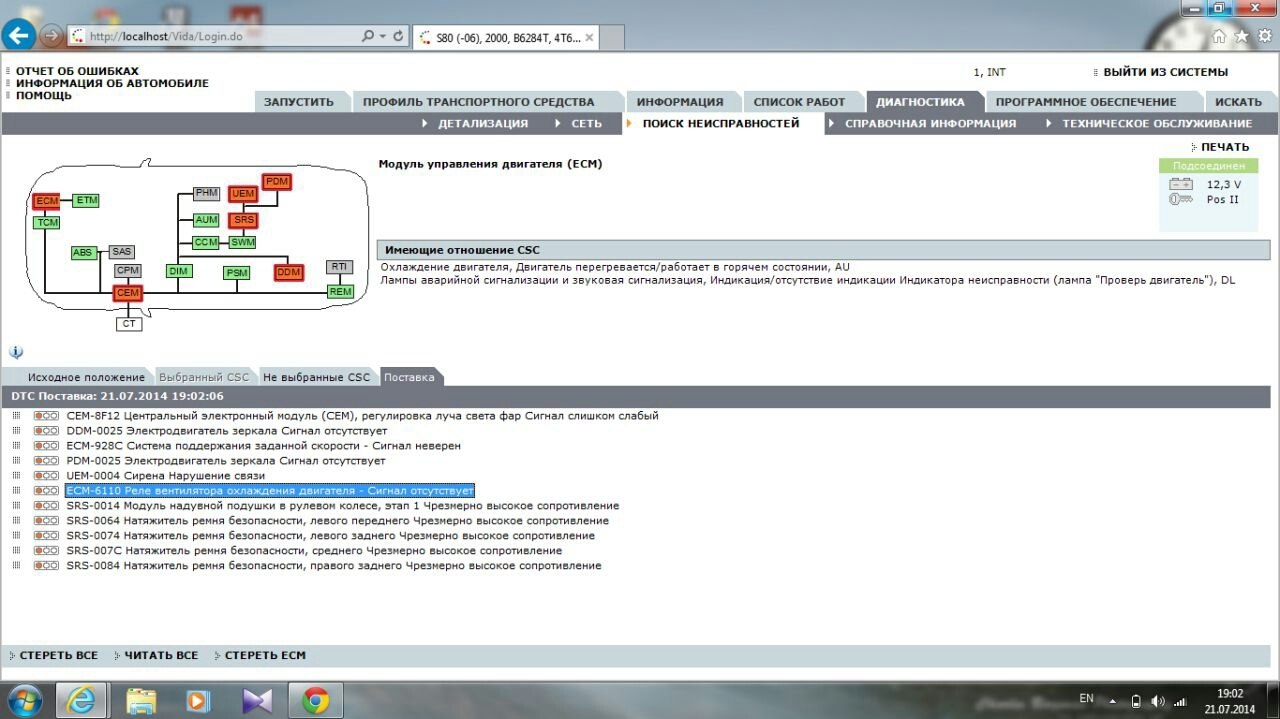Expand the CEM-8F12 fault code row
This screenshot has height=719, width=1280.
click(x=16, y=416)
